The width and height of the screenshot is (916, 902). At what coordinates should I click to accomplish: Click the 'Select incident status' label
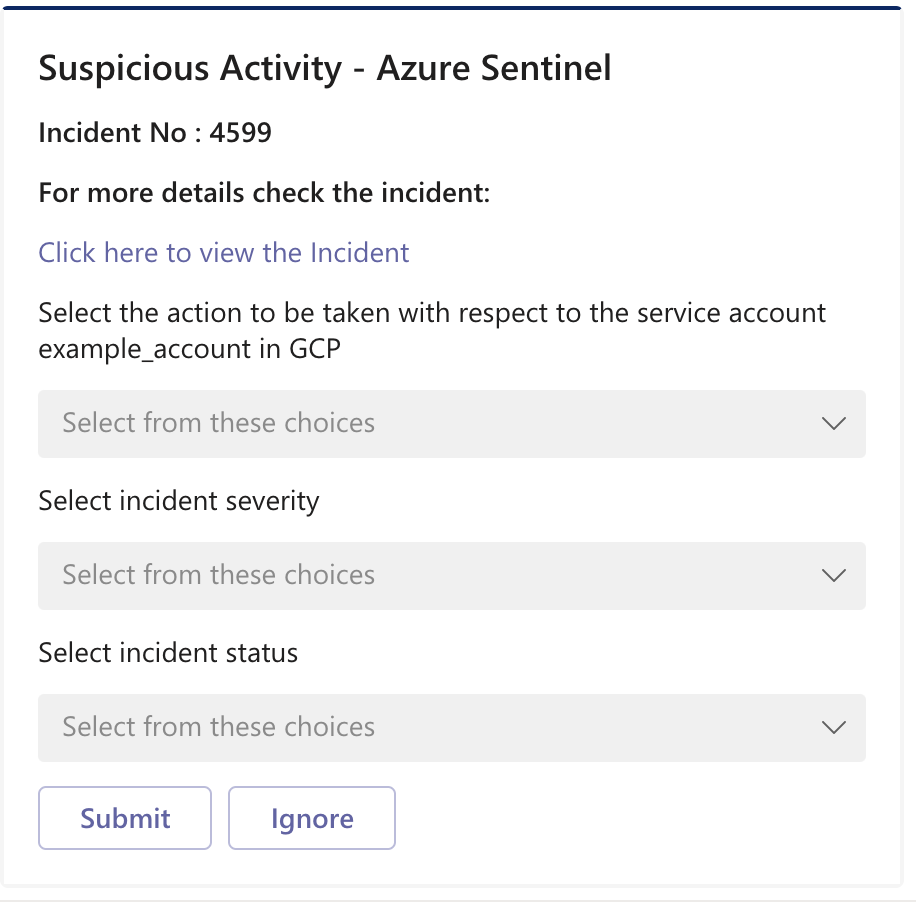(168, 653)
